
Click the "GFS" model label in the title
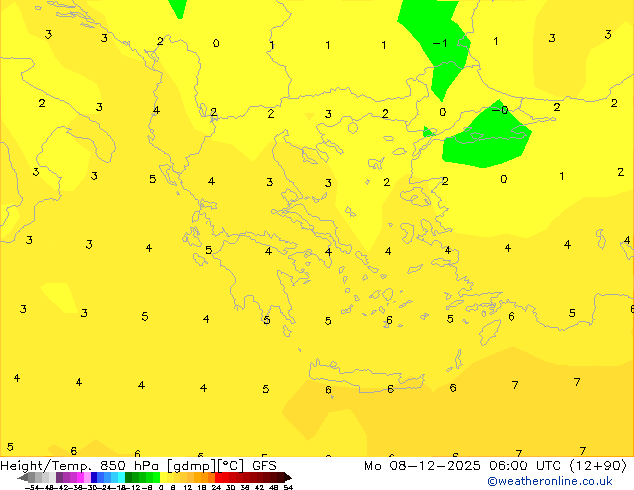click(264, 465)
